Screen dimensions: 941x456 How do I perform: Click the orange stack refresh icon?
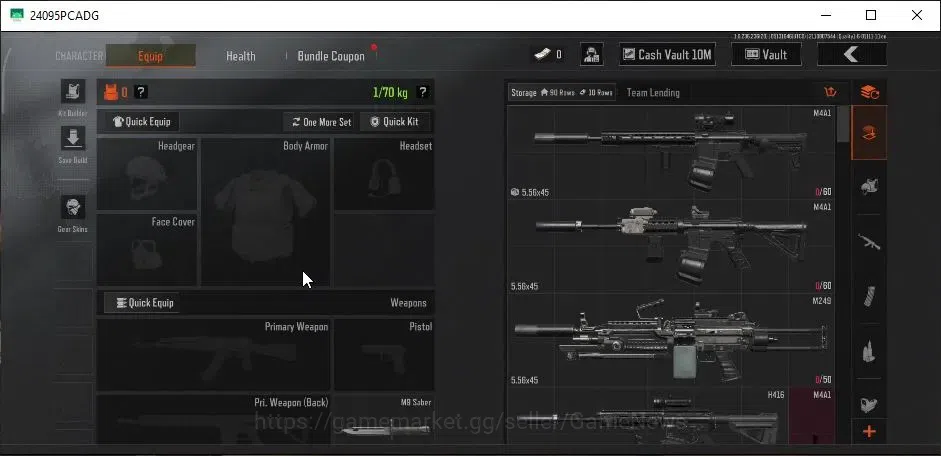tap(870, 92)
